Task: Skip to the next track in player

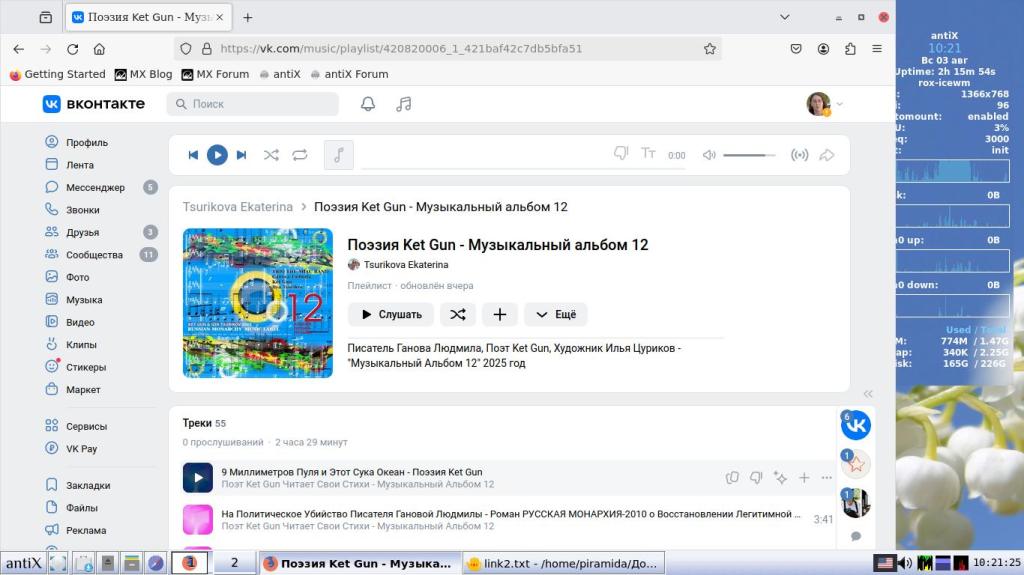Action: click(x=241, y=155)
